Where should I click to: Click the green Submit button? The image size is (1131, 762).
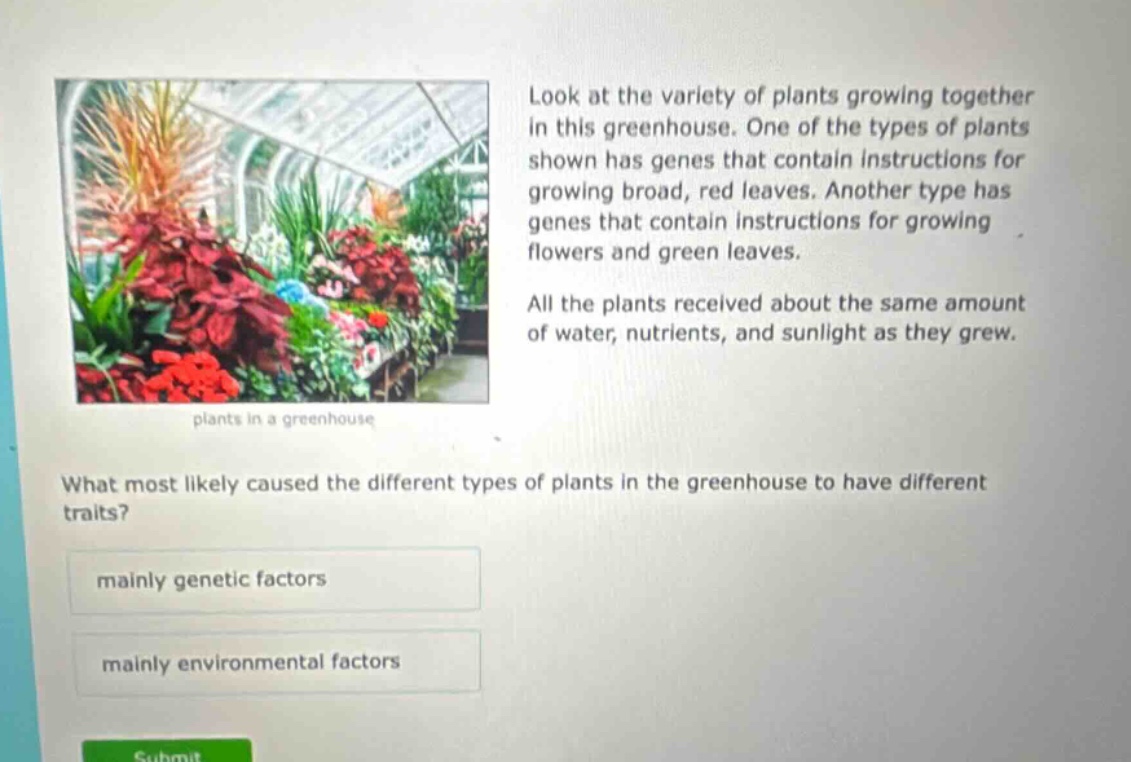[167, 750]
